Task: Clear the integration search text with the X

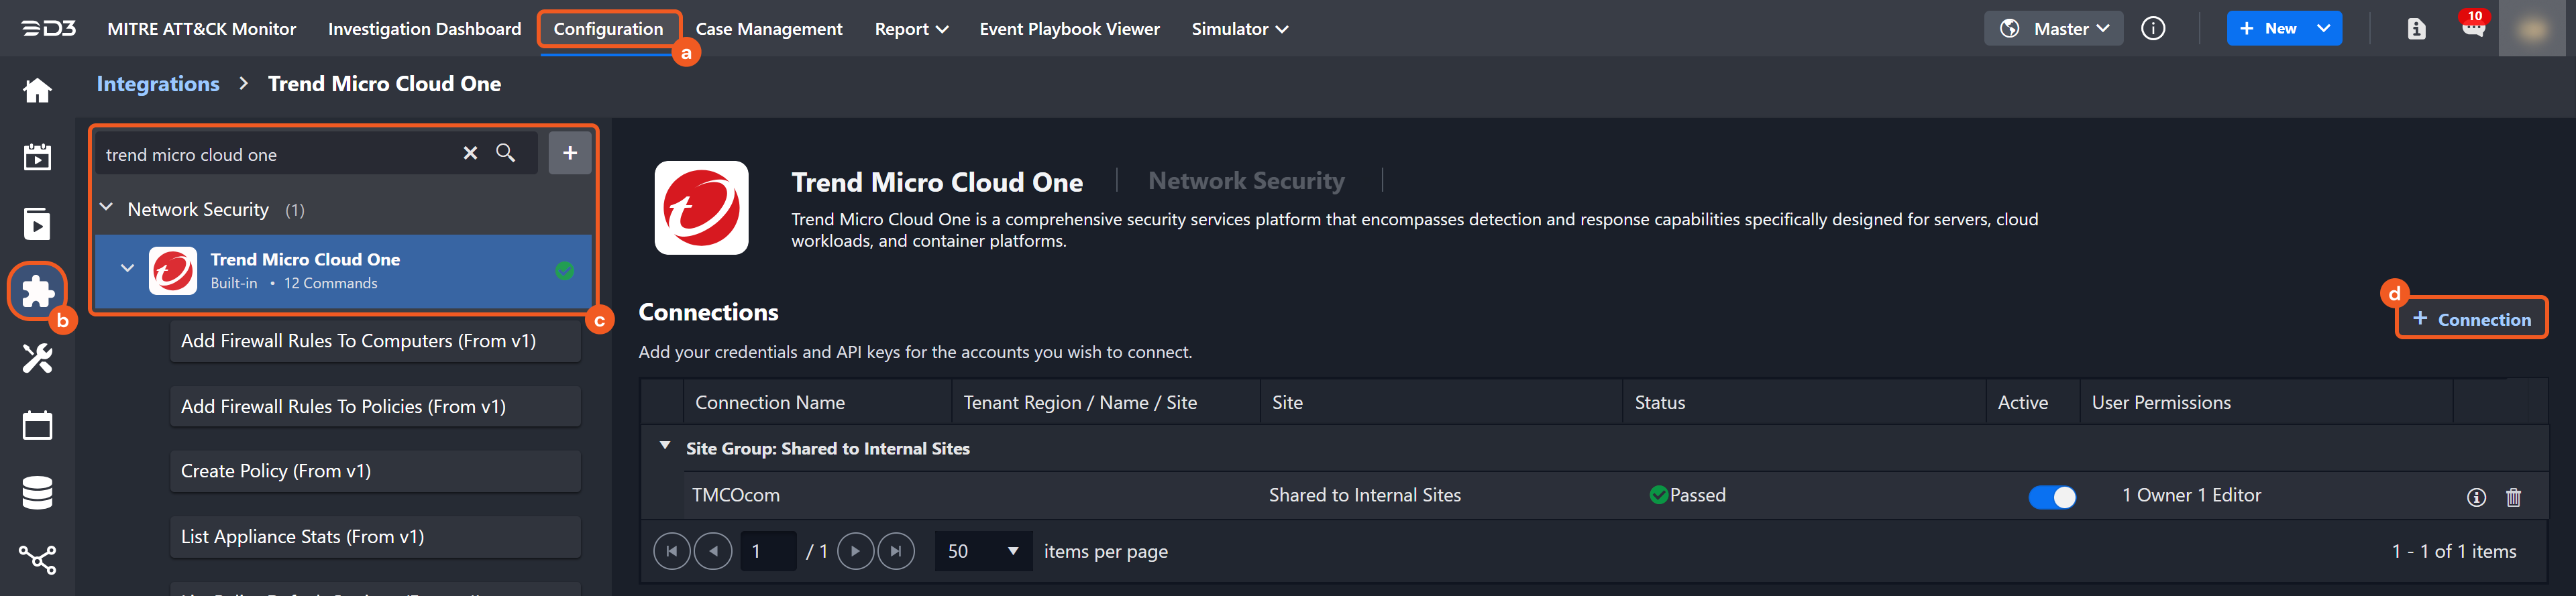Action: pyautogui.click(x=470, y=153)
